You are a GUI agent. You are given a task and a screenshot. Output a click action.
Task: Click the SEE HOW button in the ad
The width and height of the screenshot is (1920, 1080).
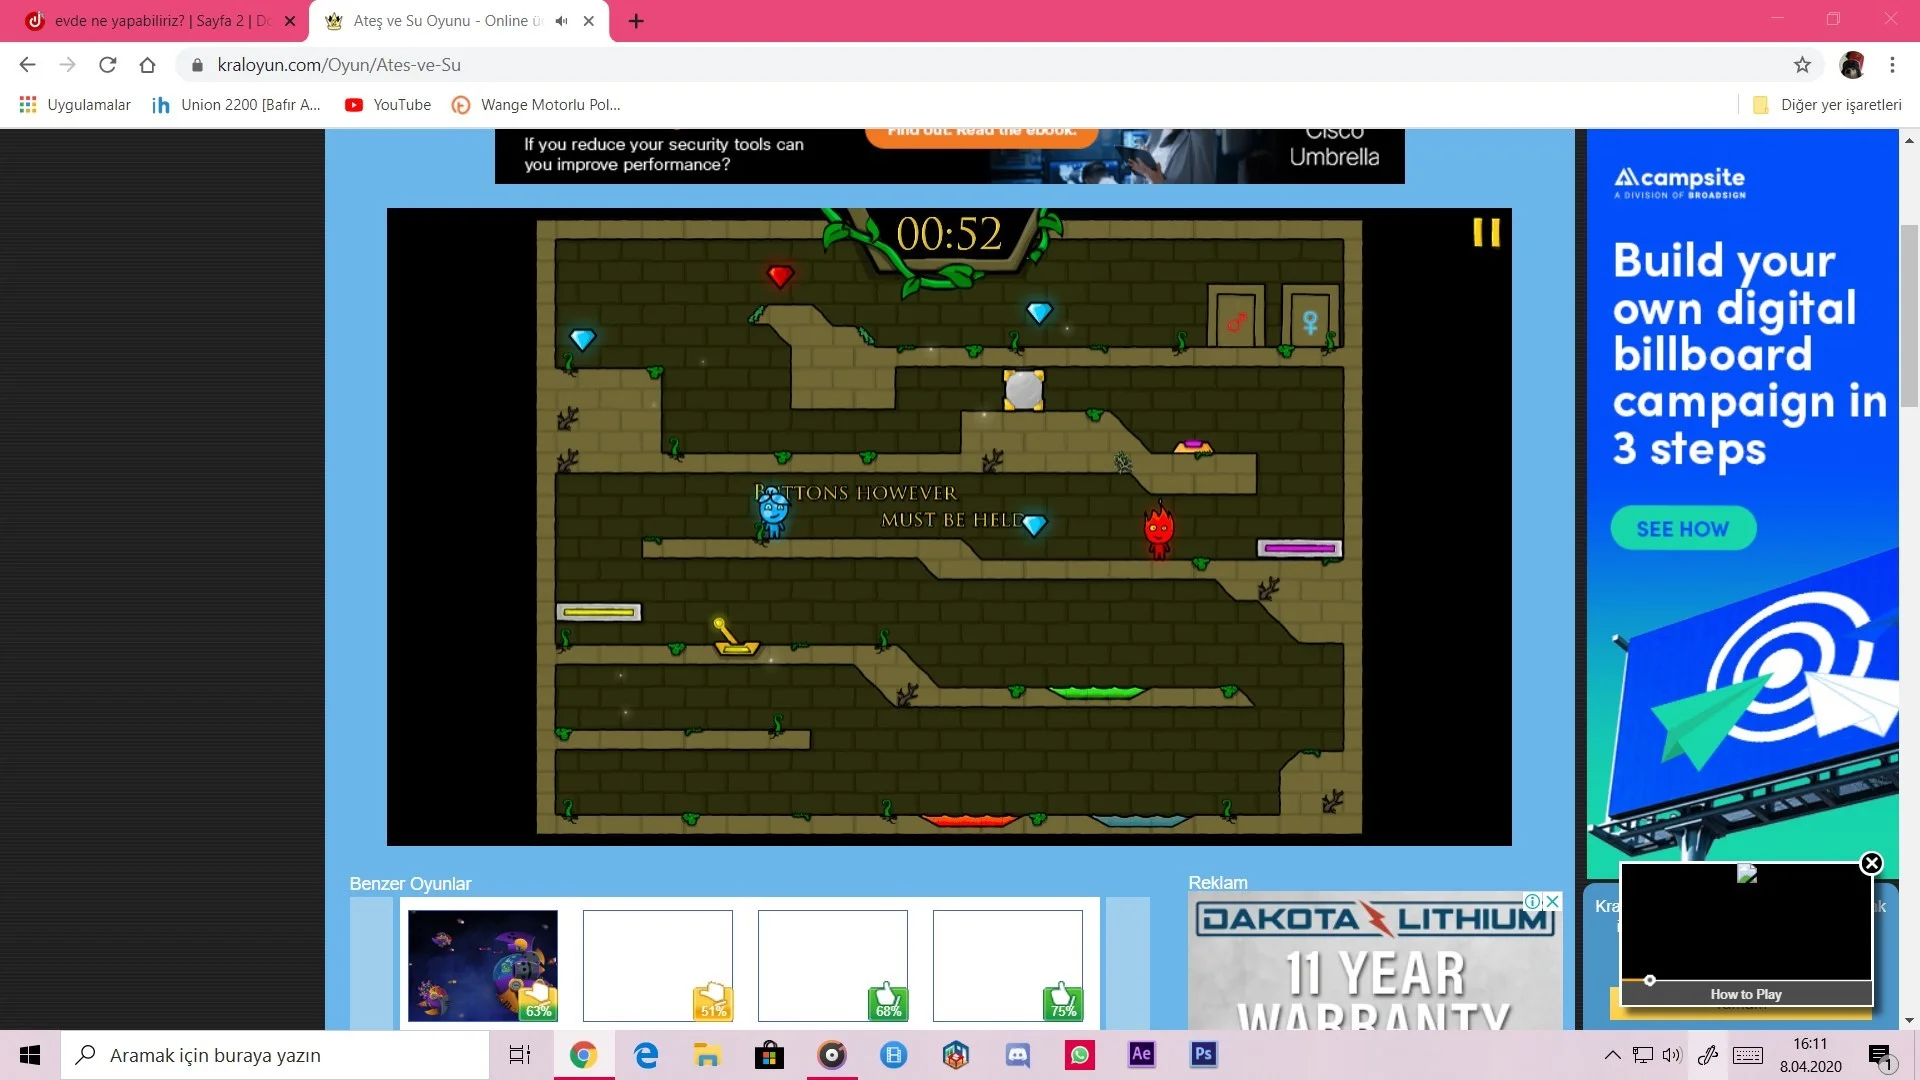point(1683,529)
